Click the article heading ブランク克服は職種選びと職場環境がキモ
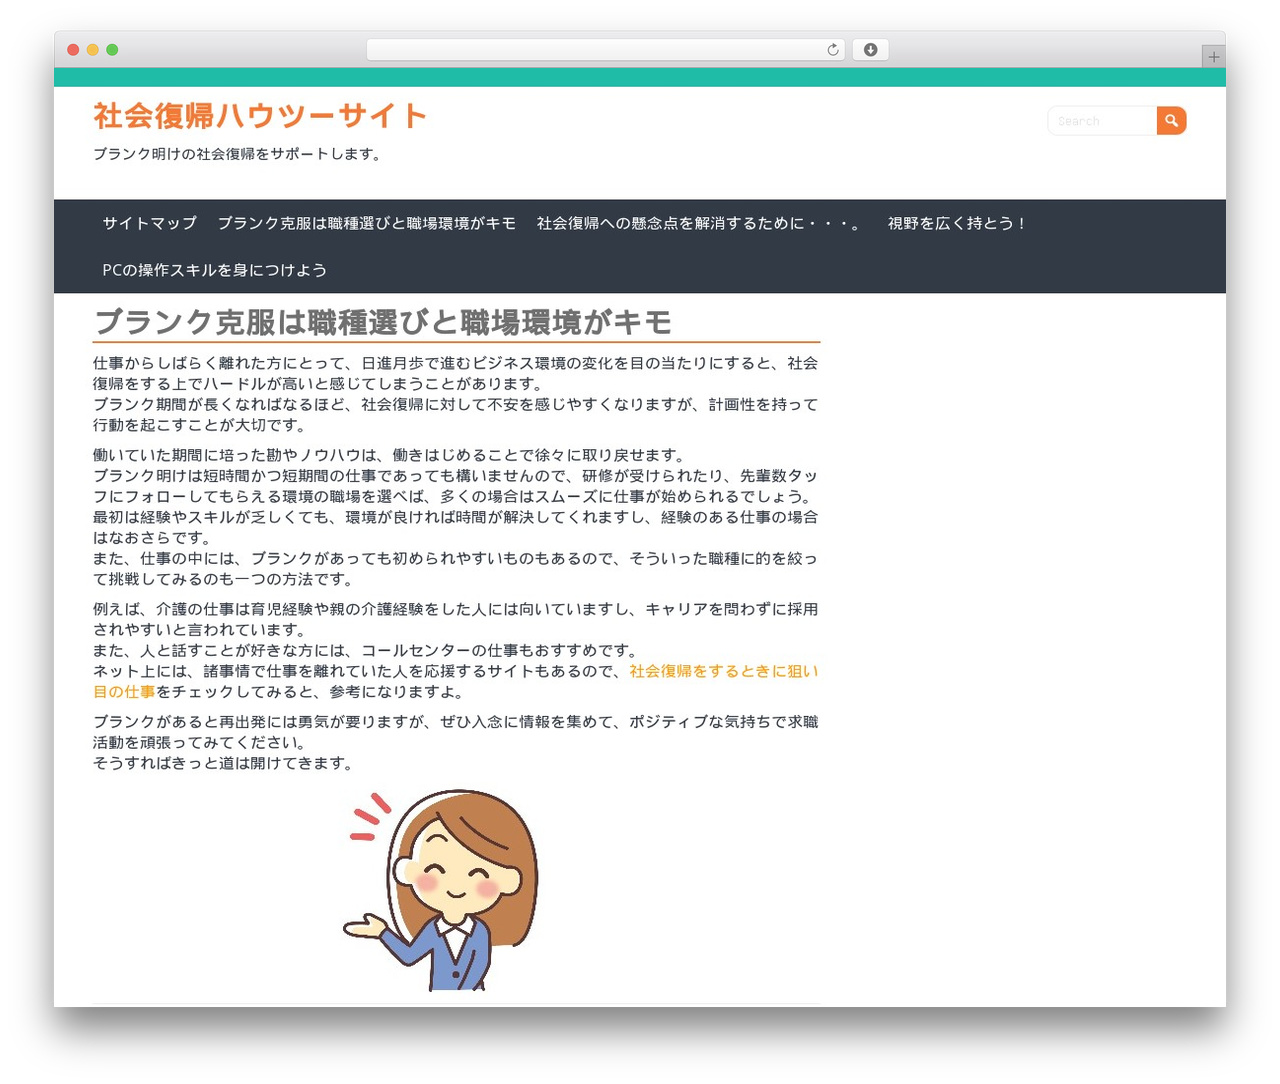 (x=383, y=322)
